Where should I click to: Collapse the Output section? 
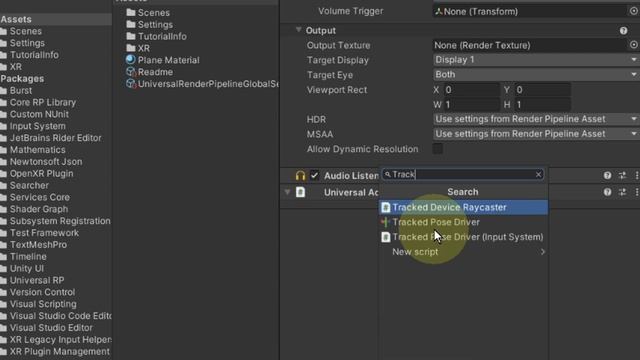[298, 30]
